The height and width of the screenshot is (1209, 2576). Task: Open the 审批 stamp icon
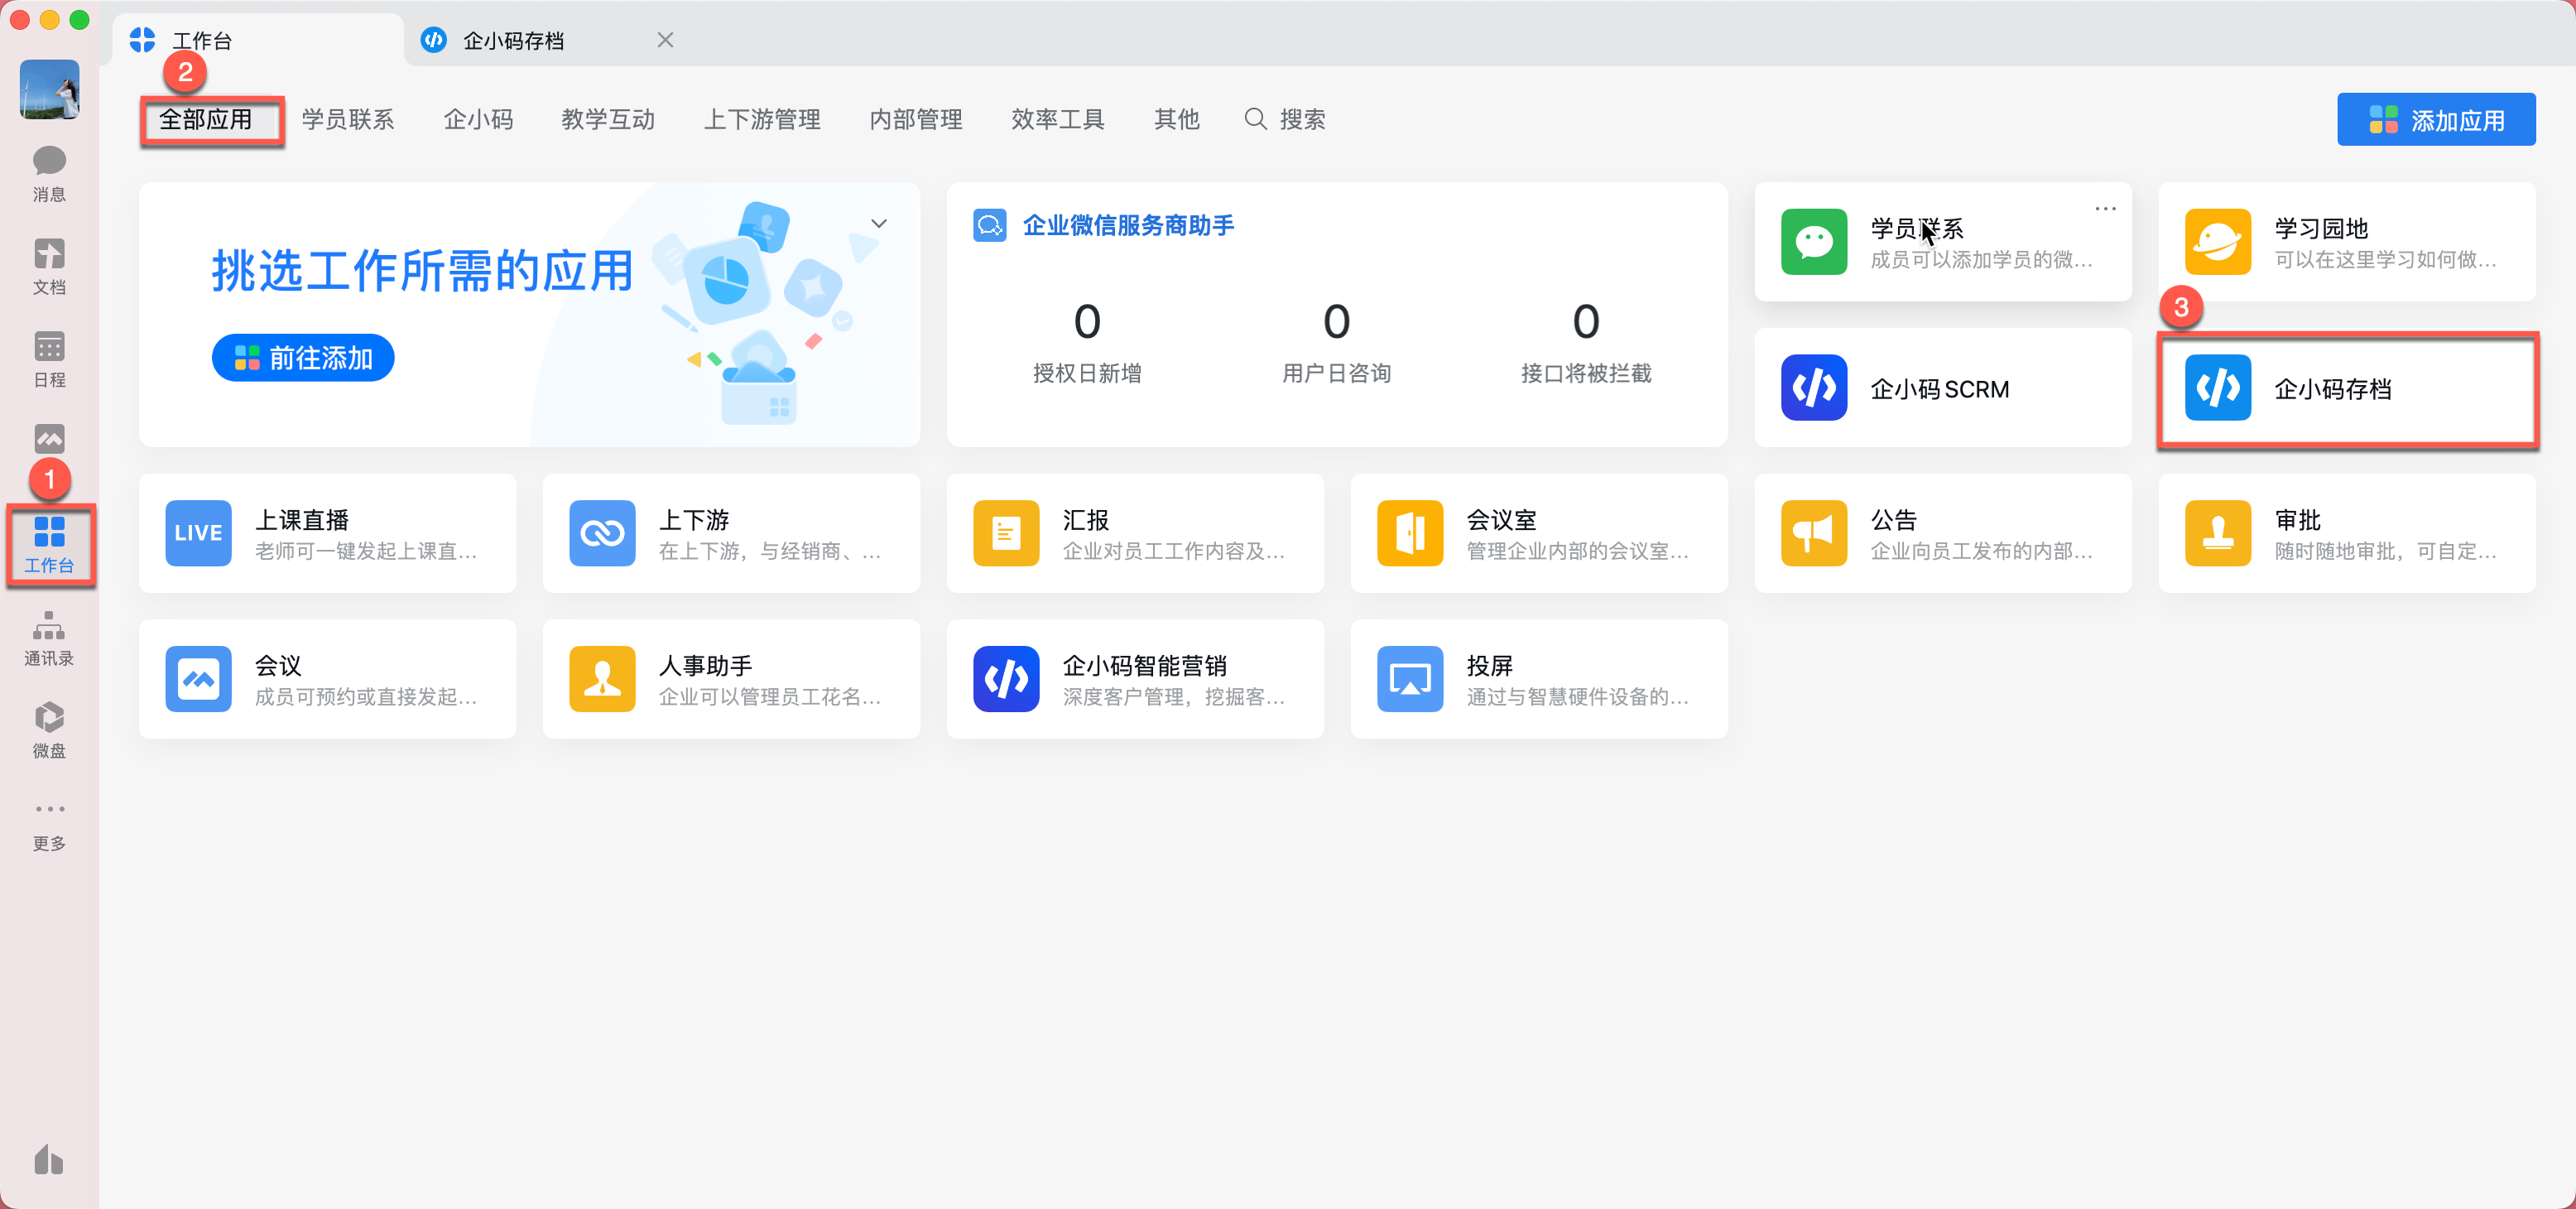tap(2218, 533)
